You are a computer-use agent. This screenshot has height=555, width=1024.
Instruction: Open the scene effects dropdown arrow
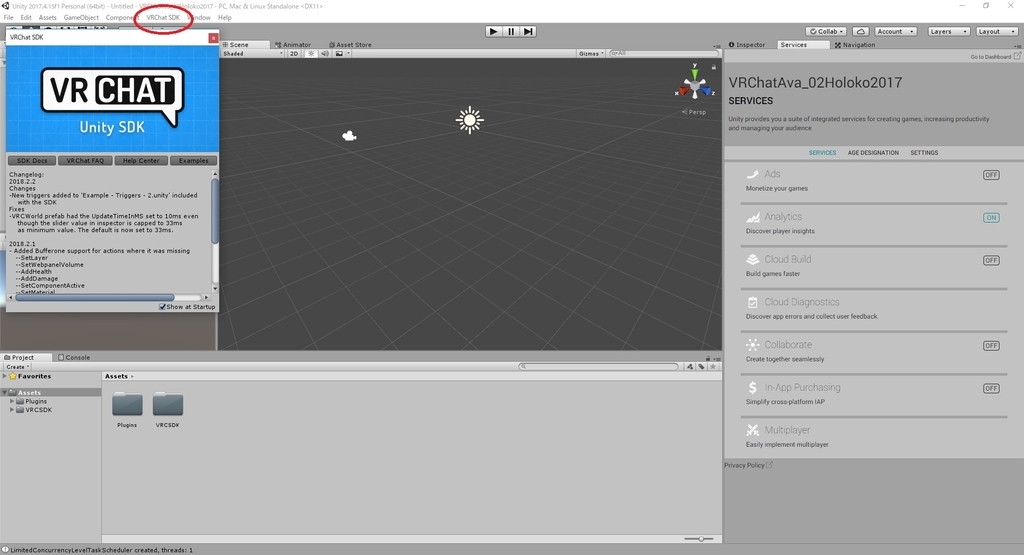(x=348, y=54)
